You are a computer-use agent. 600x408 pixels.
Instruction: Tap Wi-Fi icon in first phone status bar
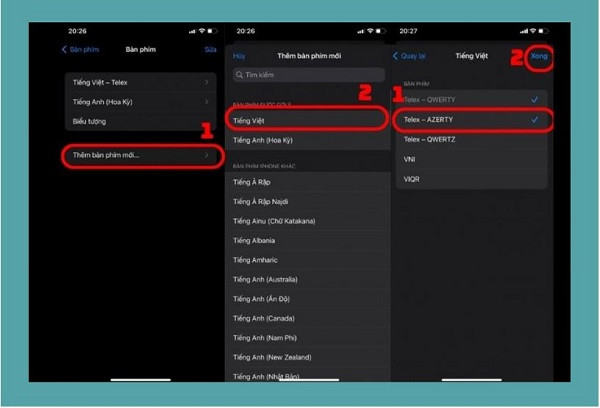[202, 31]
